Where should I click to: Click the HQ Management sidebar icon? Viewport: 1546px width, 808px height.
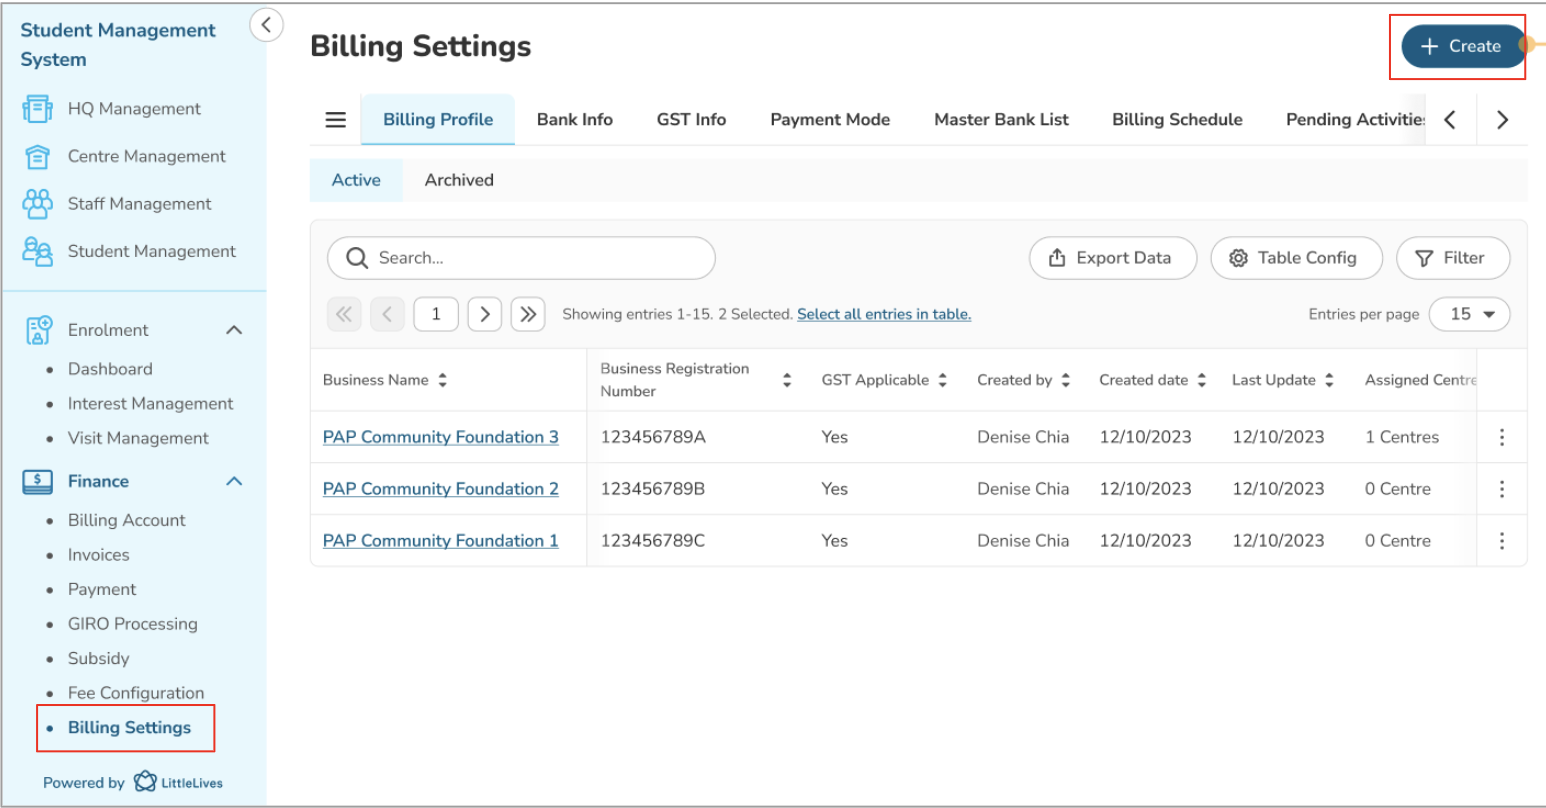pyautogui.click(x=37, y=109)
